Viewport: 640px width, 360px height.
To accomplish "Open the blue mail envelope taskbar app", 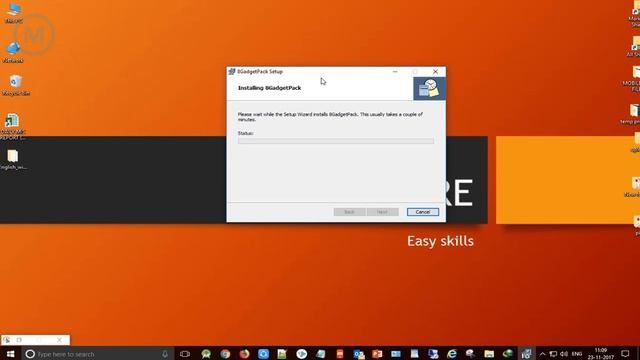I will [x=396, y=354].
